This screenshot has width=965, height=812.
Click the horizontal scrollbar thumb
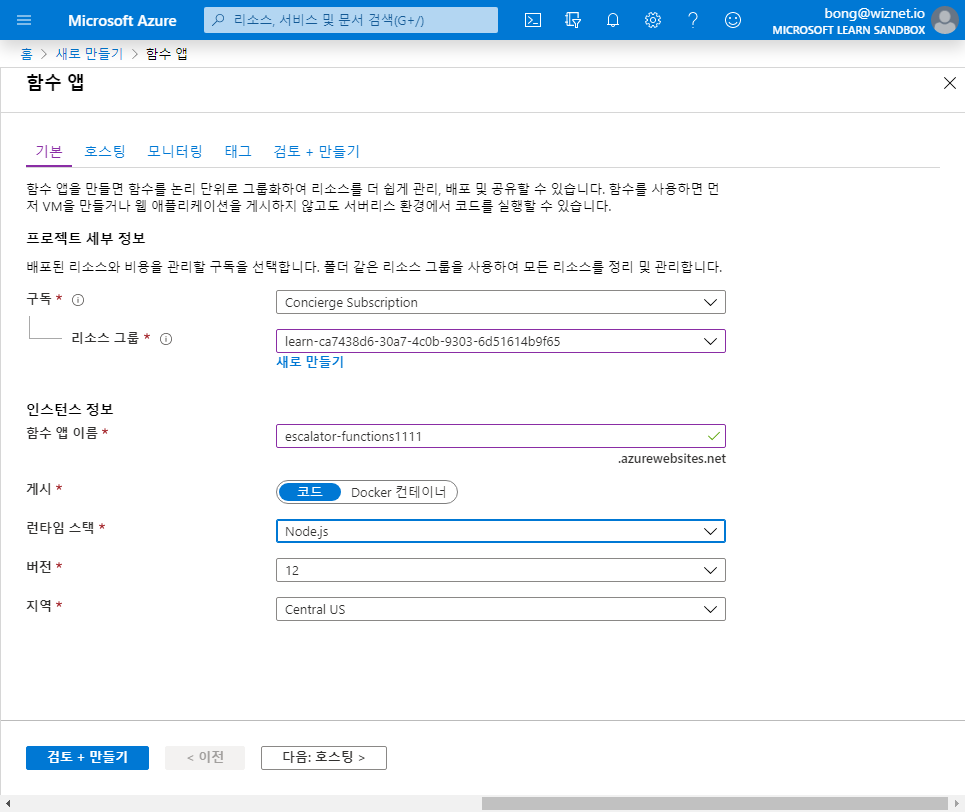(715, 803)
